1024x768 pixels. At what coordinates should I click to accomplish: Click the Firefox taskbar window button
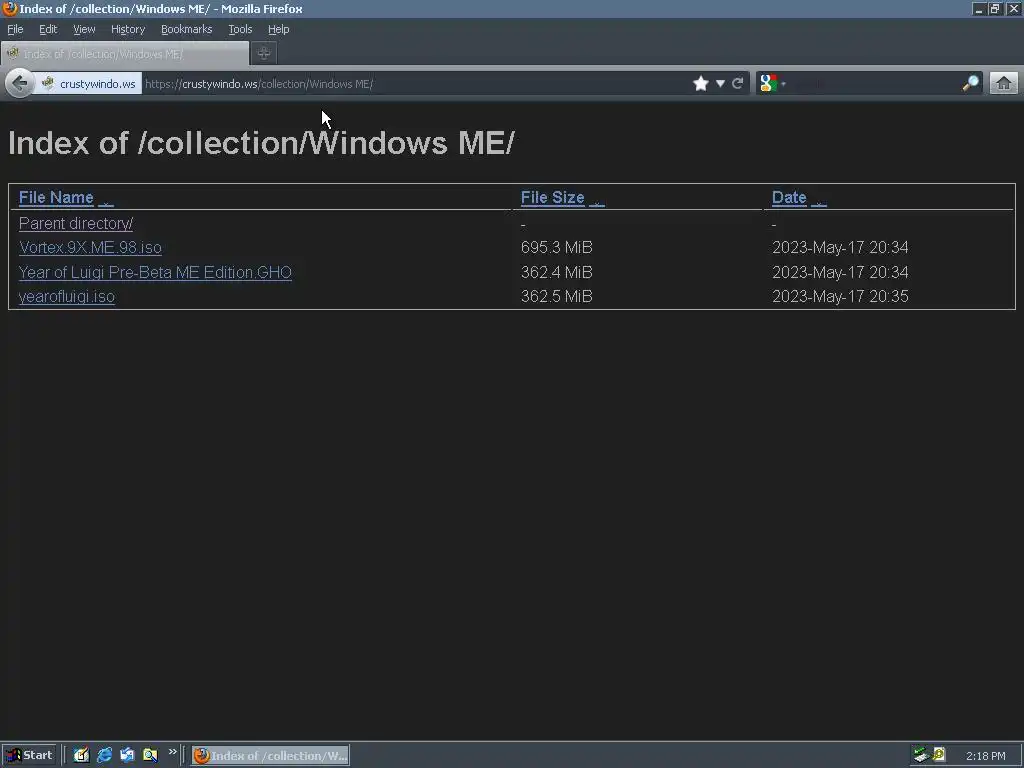pos(270,756)
